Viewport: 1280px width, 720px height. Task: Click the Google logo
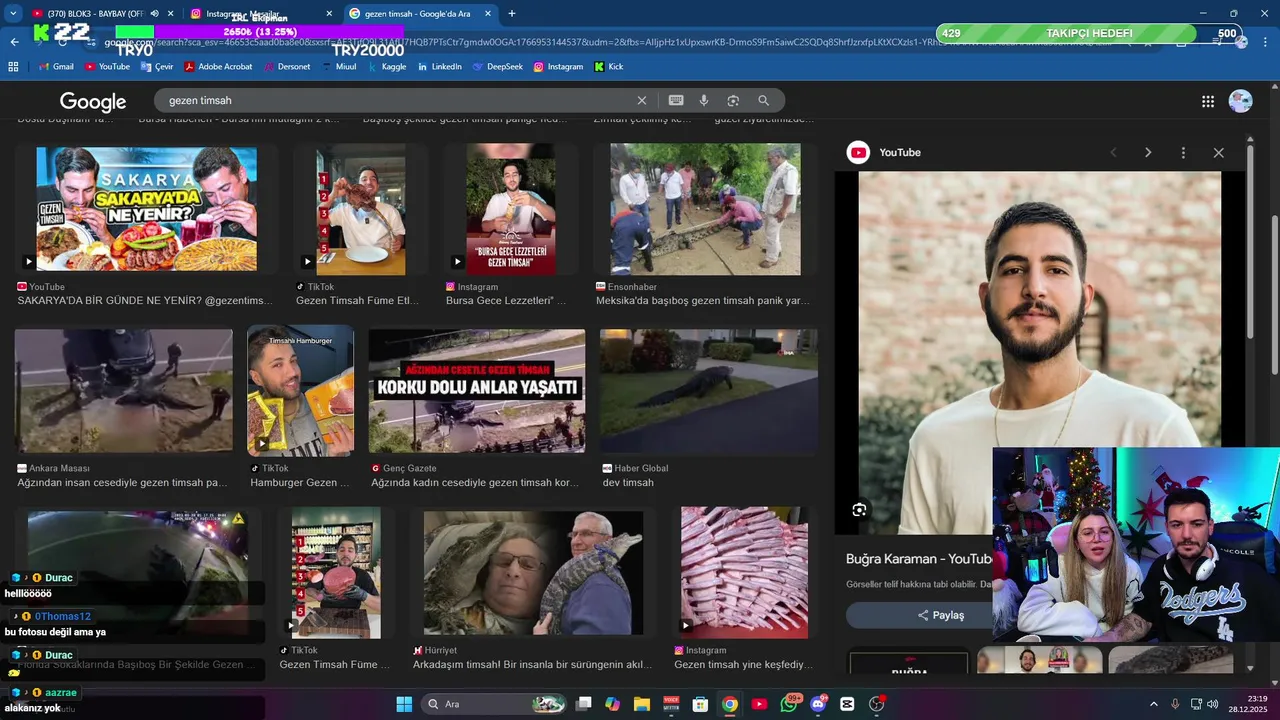pos(93,101)
